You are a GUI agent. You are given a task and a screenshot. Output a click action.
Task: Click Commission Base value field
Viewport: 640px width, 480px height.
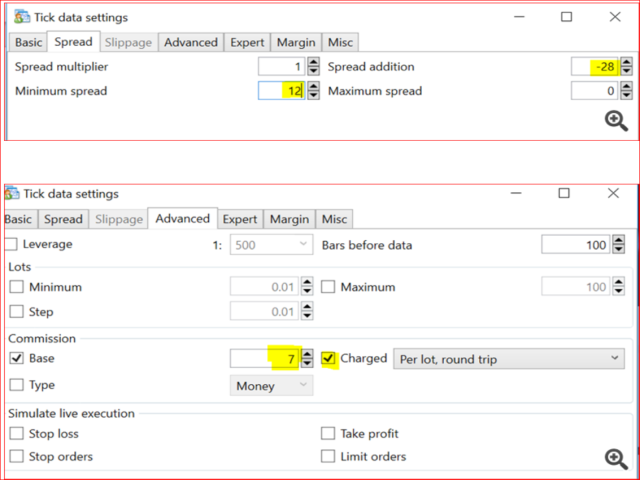pos(264,359)
